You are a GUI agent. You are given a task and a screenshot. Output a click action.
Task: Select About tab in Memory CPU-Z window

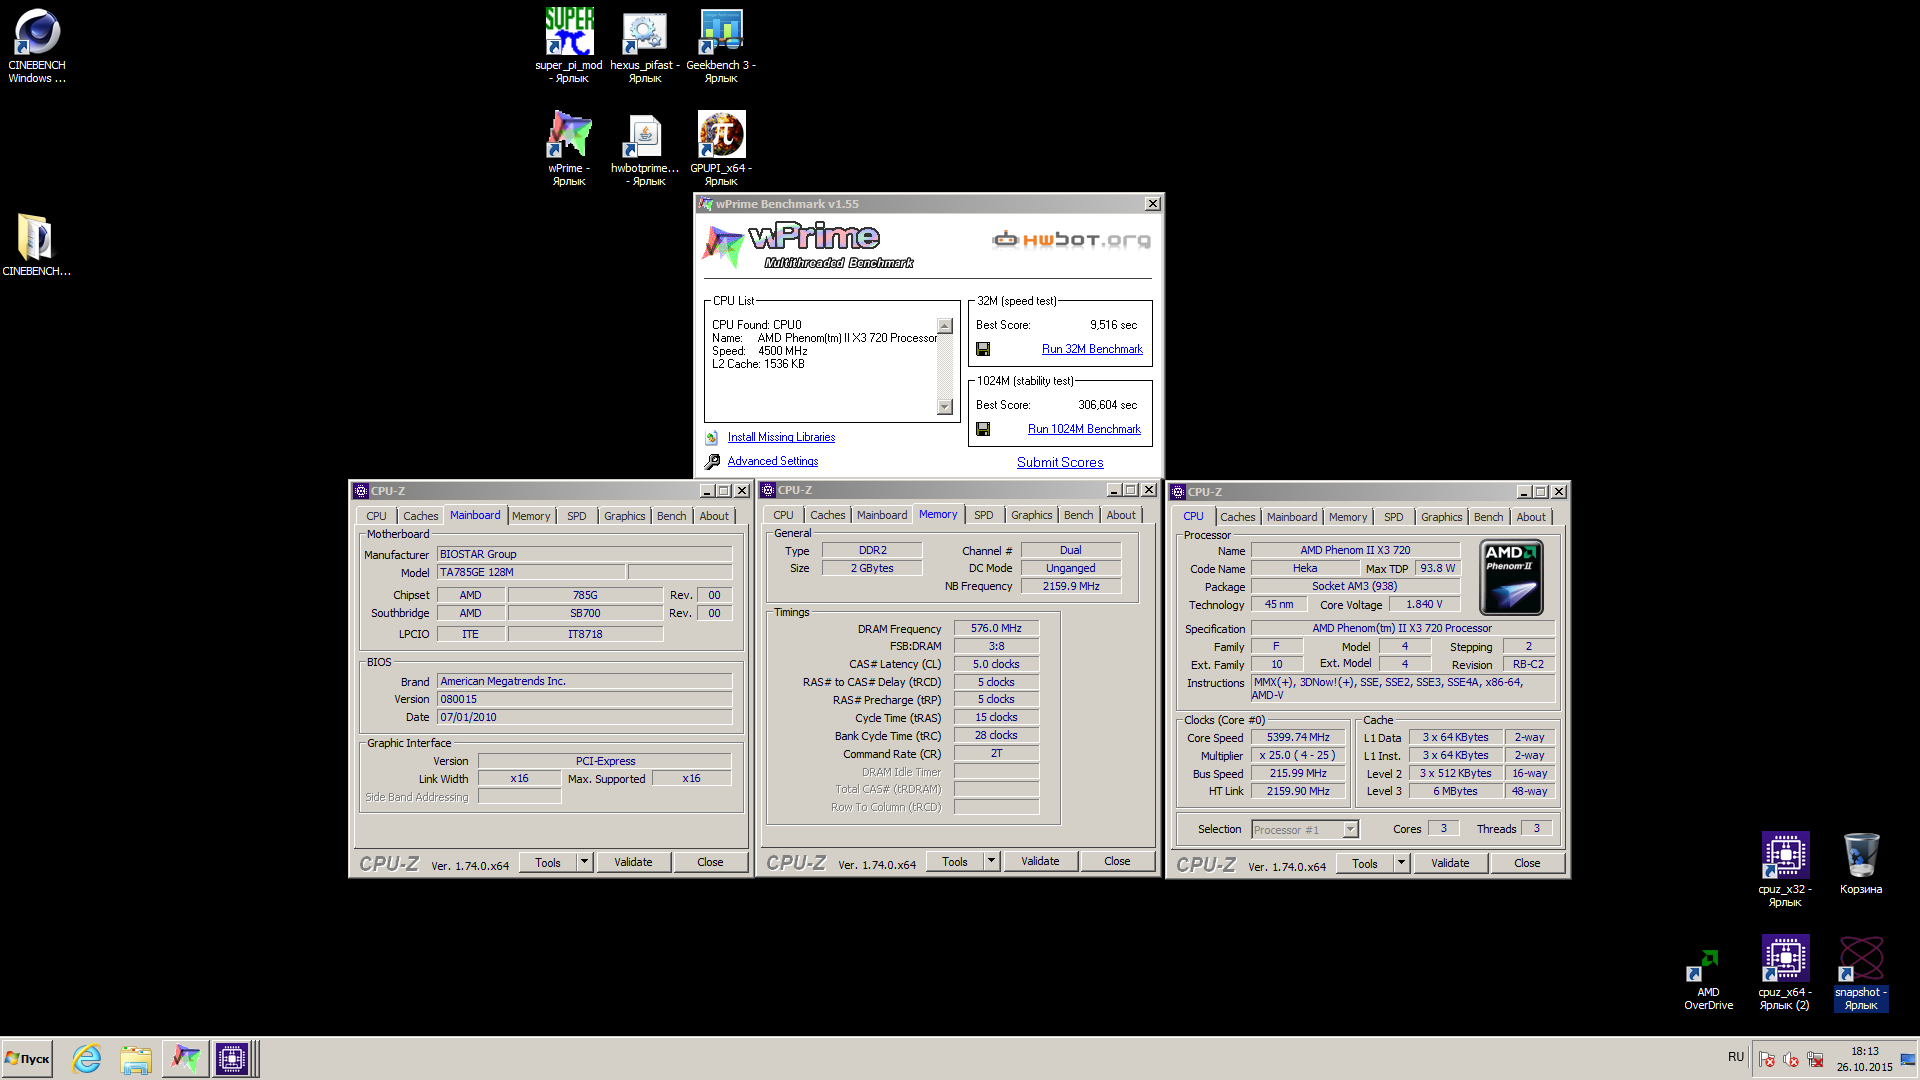tap(1120, 515)
